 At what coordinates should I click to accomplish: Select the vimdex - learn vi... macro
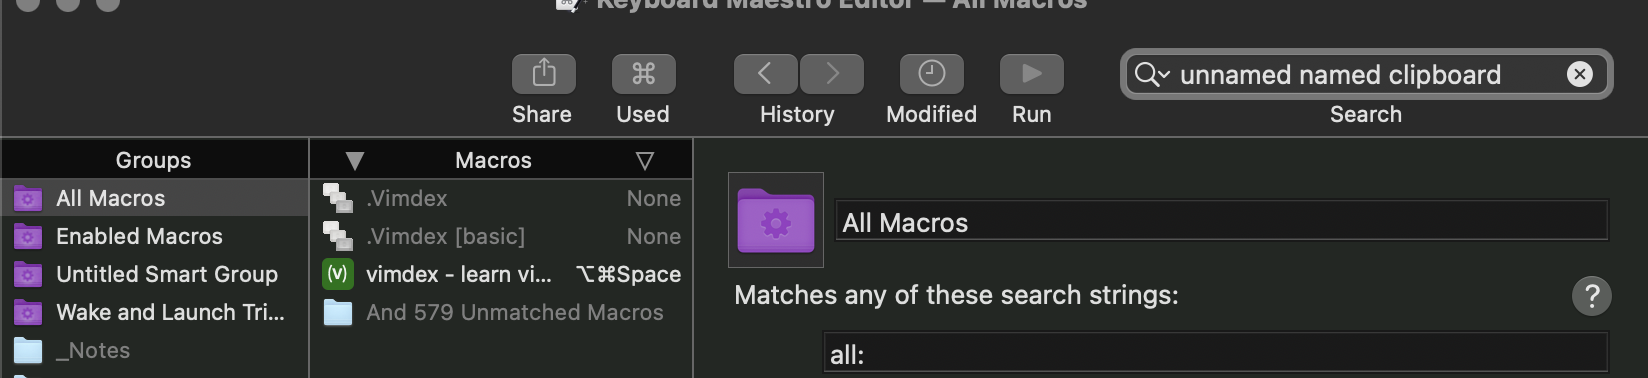[x=501, y=274]
